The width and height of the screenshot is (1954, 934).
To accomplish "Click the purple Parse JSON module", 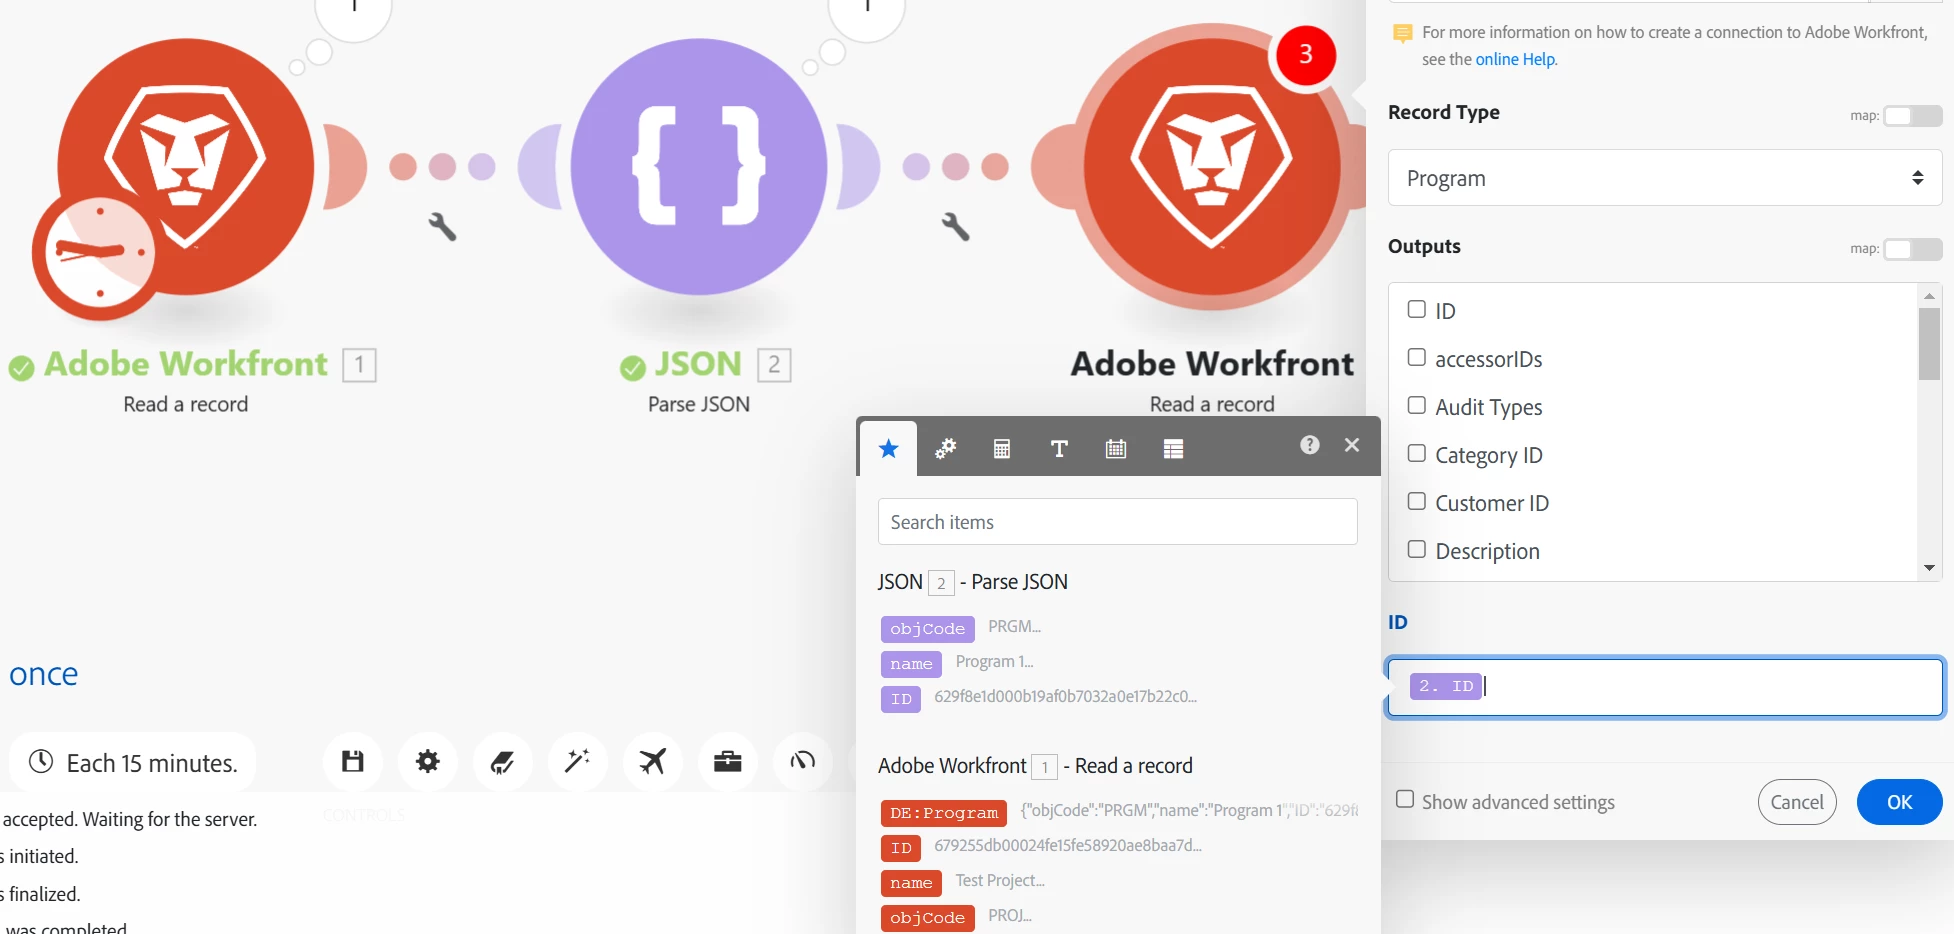I will [699, 167].
